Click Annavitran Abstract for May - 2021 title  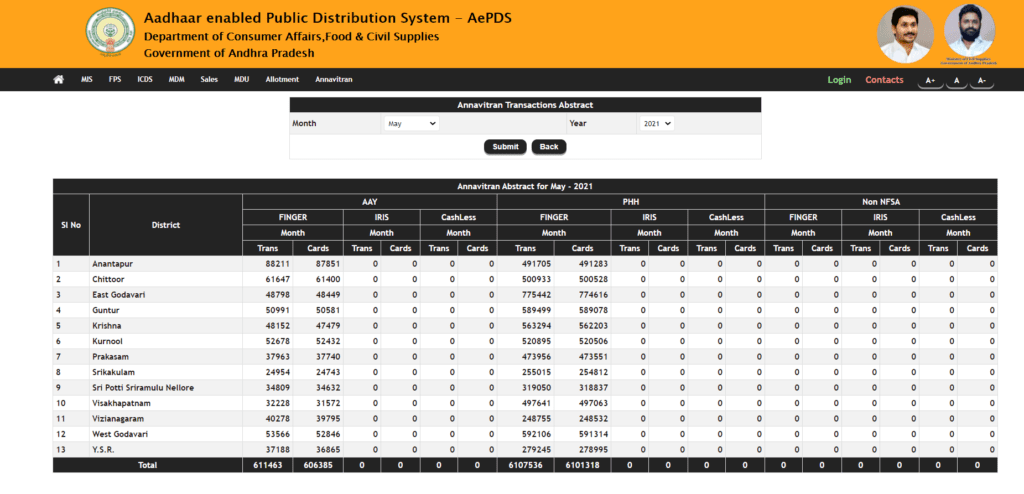525,187
